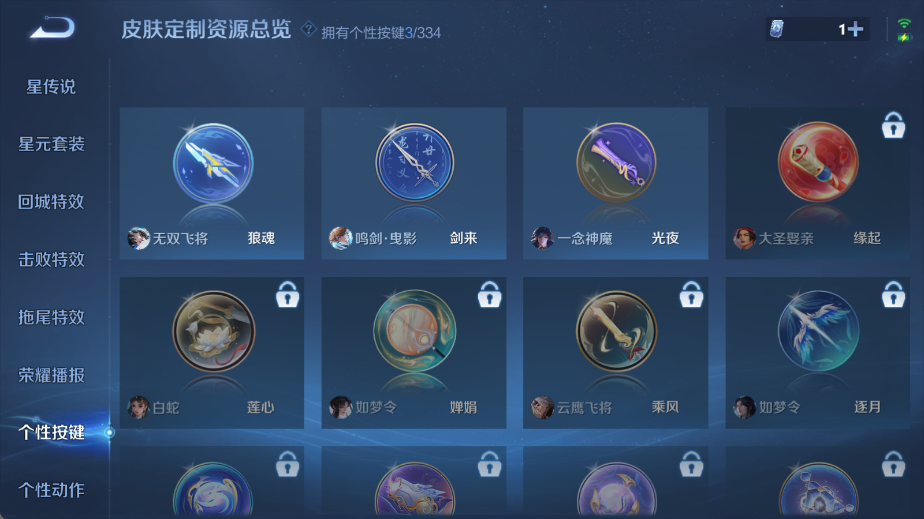Screen dimensions: 924x519
Task: Open the 星传说 sidebar tab
Action: pyautogui.click(x=51, y=87)
